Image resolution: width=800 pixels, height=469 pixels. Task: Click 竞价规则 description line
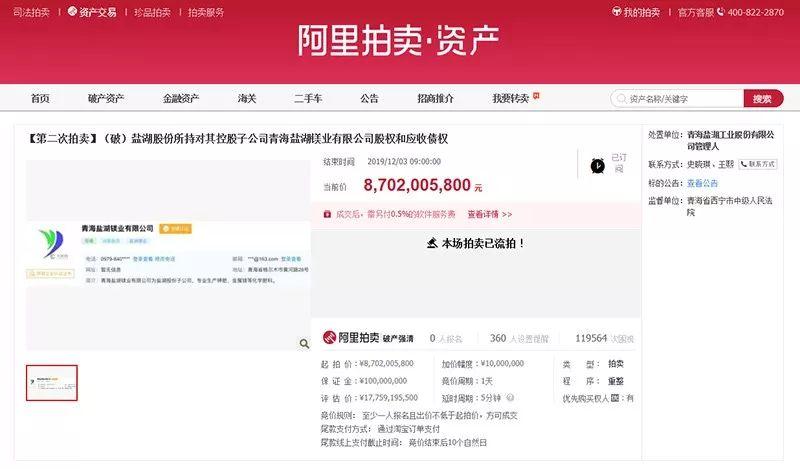click(x=419, y=415)
